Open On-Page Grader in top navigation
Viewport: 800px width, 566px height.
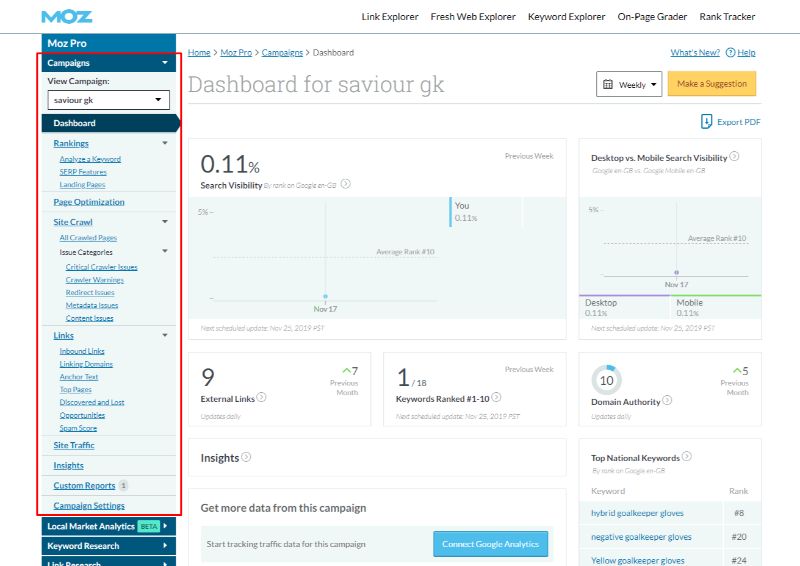pyautogui.click(x=652, y=17)
